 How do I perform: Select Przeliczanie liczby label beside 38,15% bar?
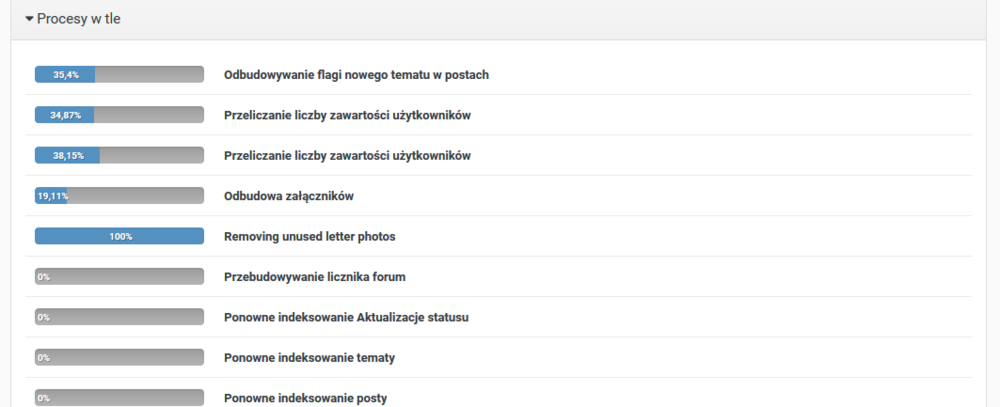347,156
